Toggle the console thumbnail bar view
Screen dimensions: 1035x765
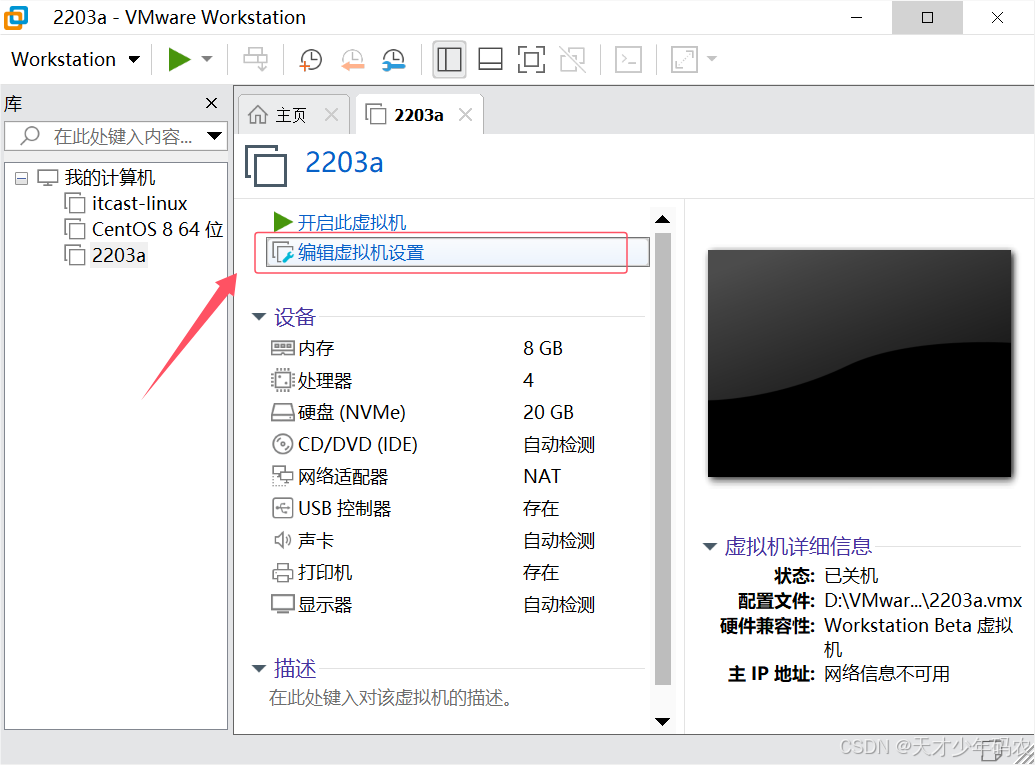490,60
